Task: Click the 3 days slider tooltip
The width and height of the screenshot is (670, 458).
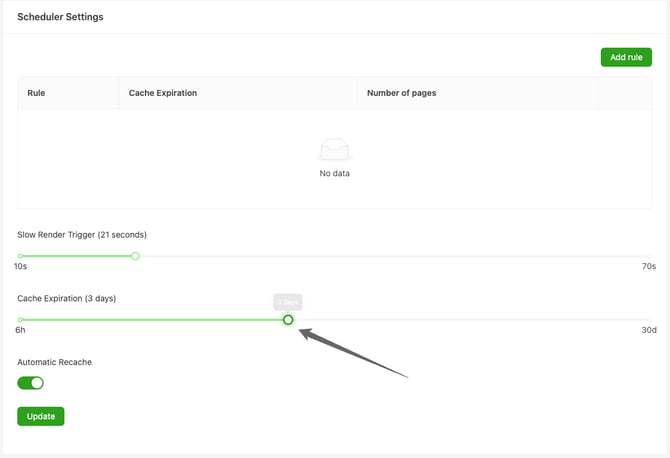Action: [287, 302]
